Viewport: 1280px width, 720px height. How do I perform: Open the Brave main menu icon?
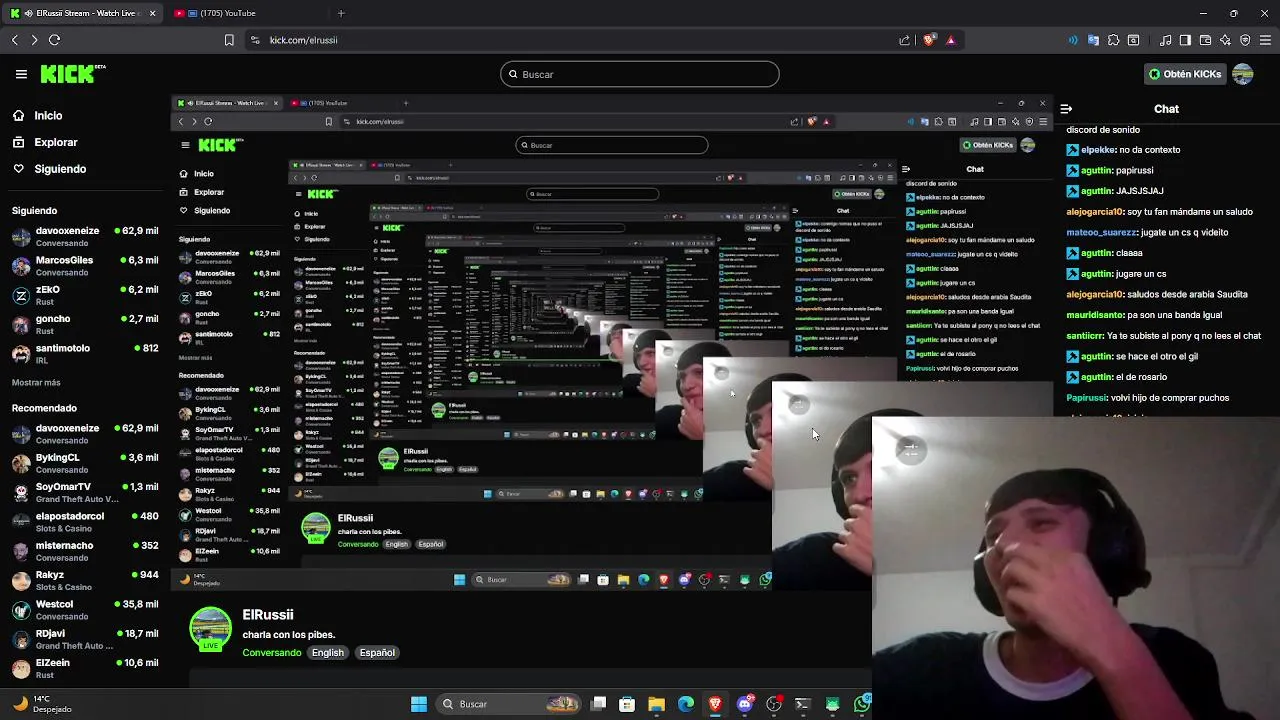[1265, 40]
